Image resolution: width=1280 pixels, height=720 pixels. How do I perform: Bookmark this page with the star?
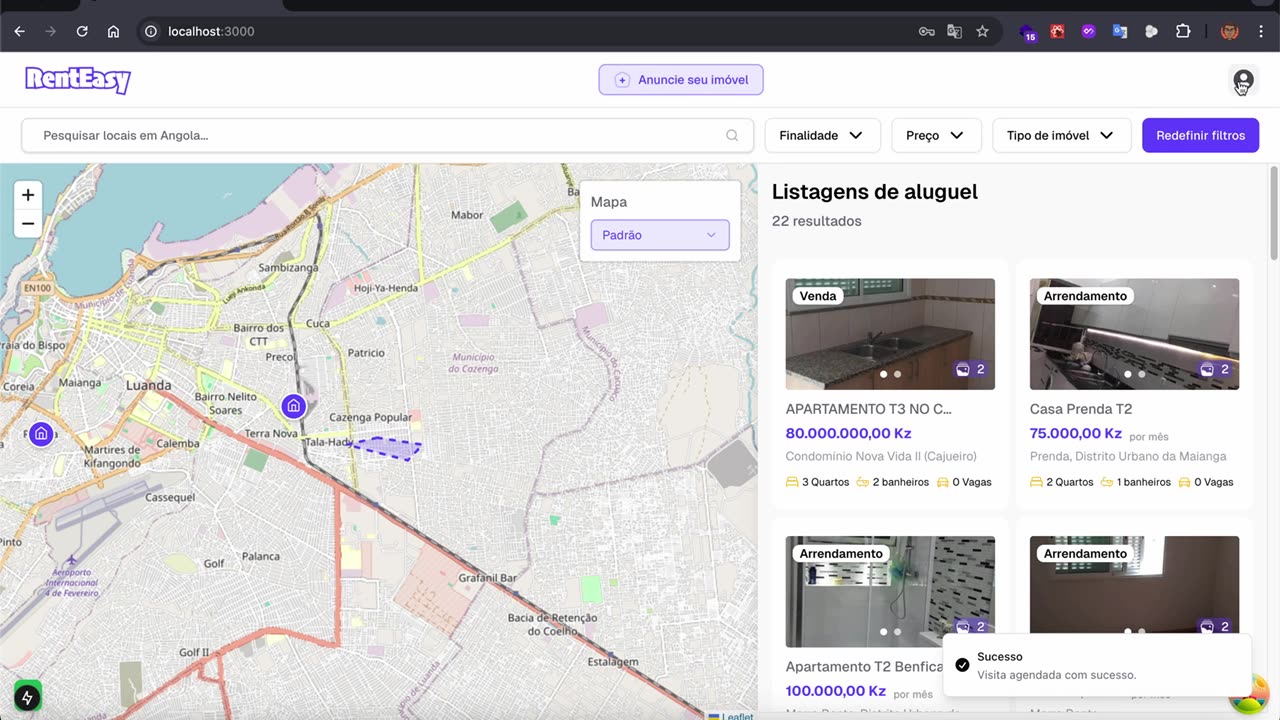coord(982,31)
